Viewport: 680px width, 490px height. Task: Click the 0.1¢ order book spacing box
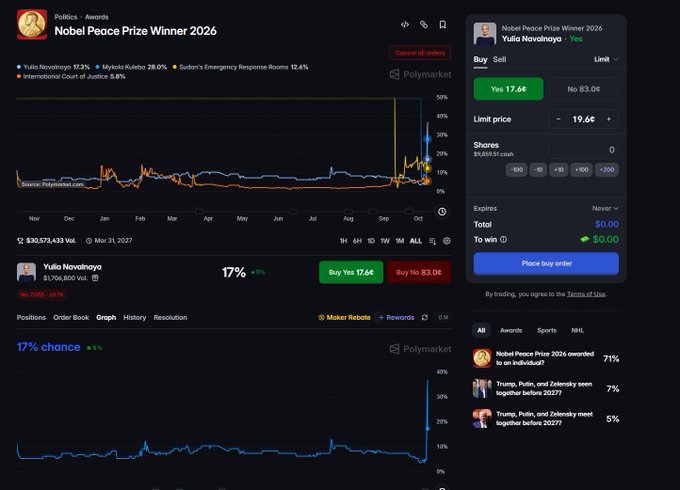click(443, 317)
